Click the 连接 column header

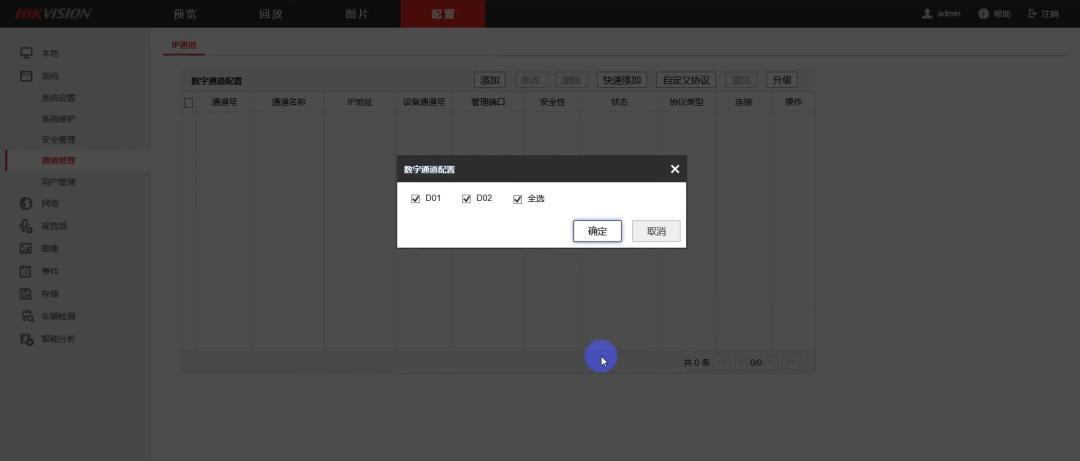pos(744,102)
